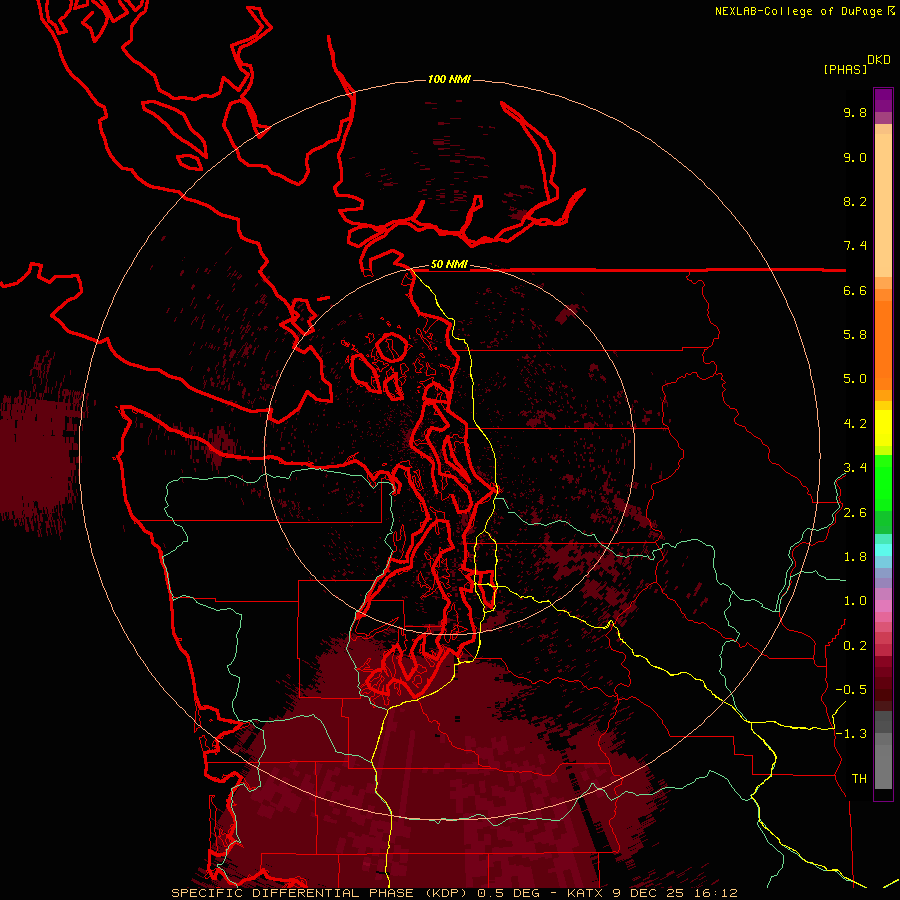Click the [PHAS] legend header

coord(845,70)
